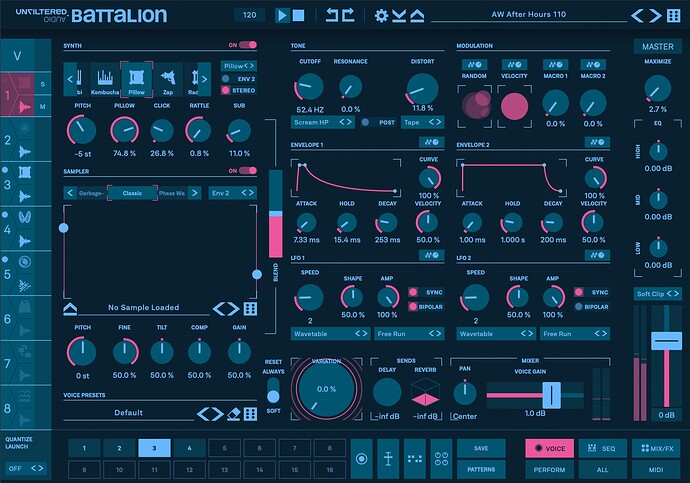Load a sample with the eject icon
The height and width of the screenshot is (483, 690).
pyautogui.click(x=70, y=309)
